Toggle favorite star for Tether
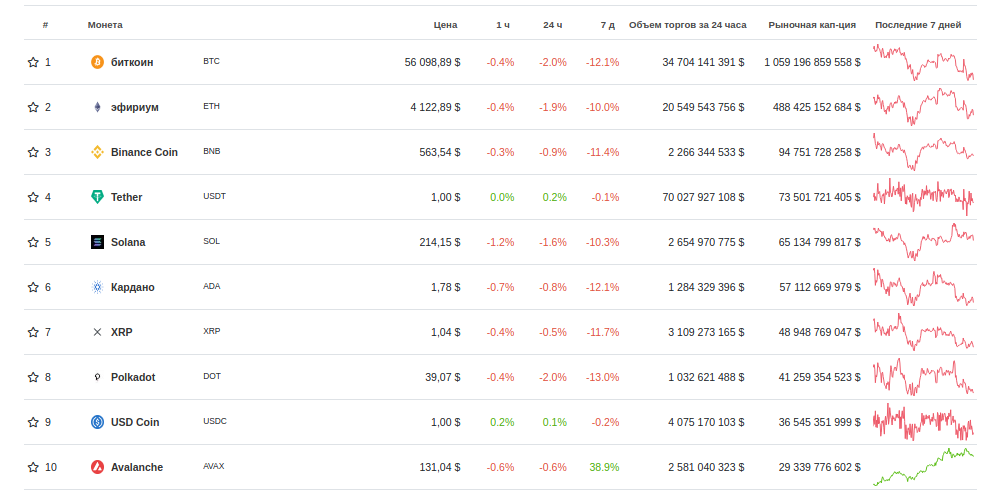 [33, 197]
